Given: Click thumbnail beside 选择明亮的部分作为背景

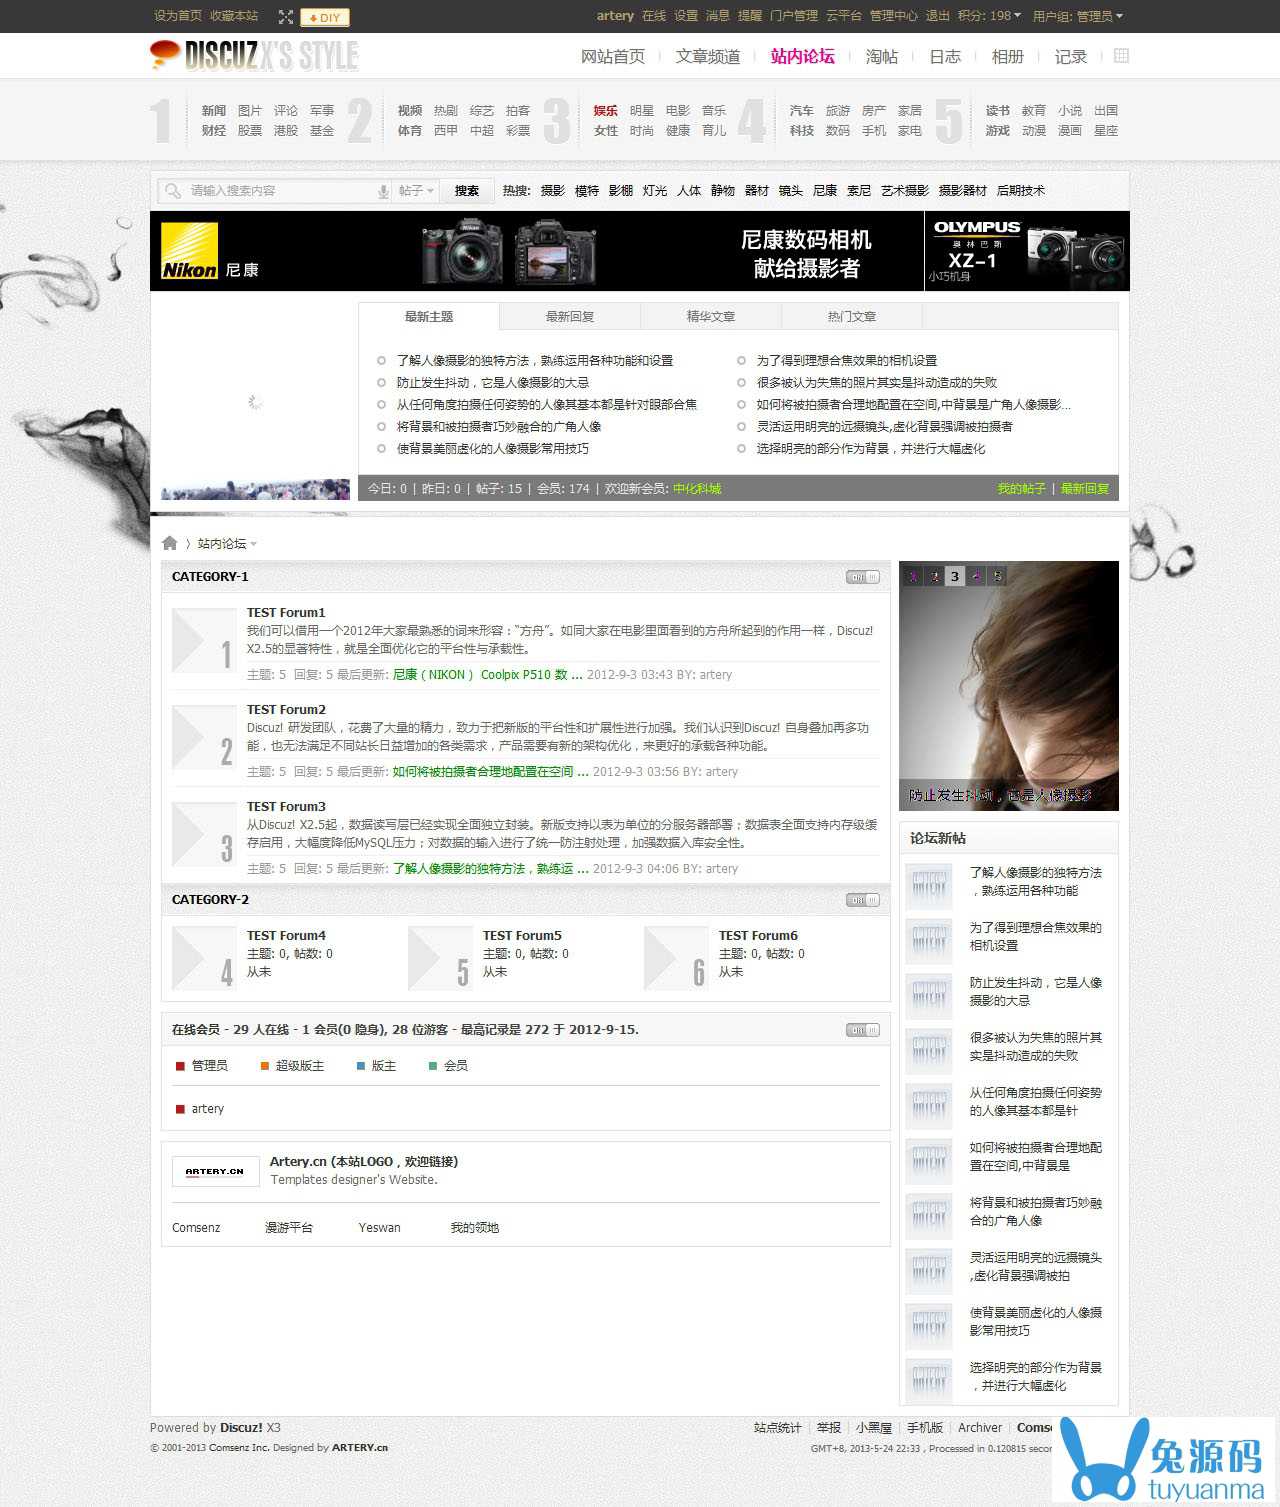Looking at the screenshot, I should point(929,1381).
